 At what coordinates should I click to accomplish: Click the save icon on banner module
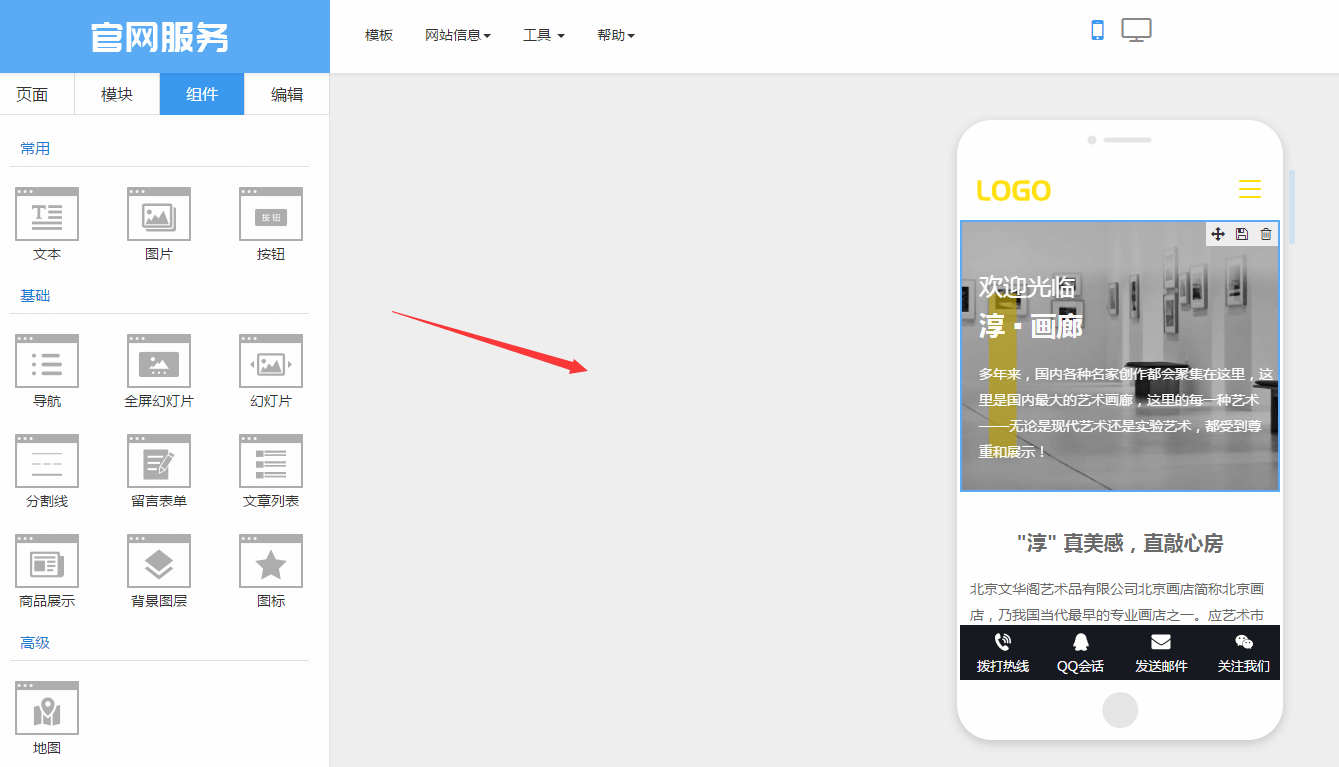click(x=1242, y=234)
